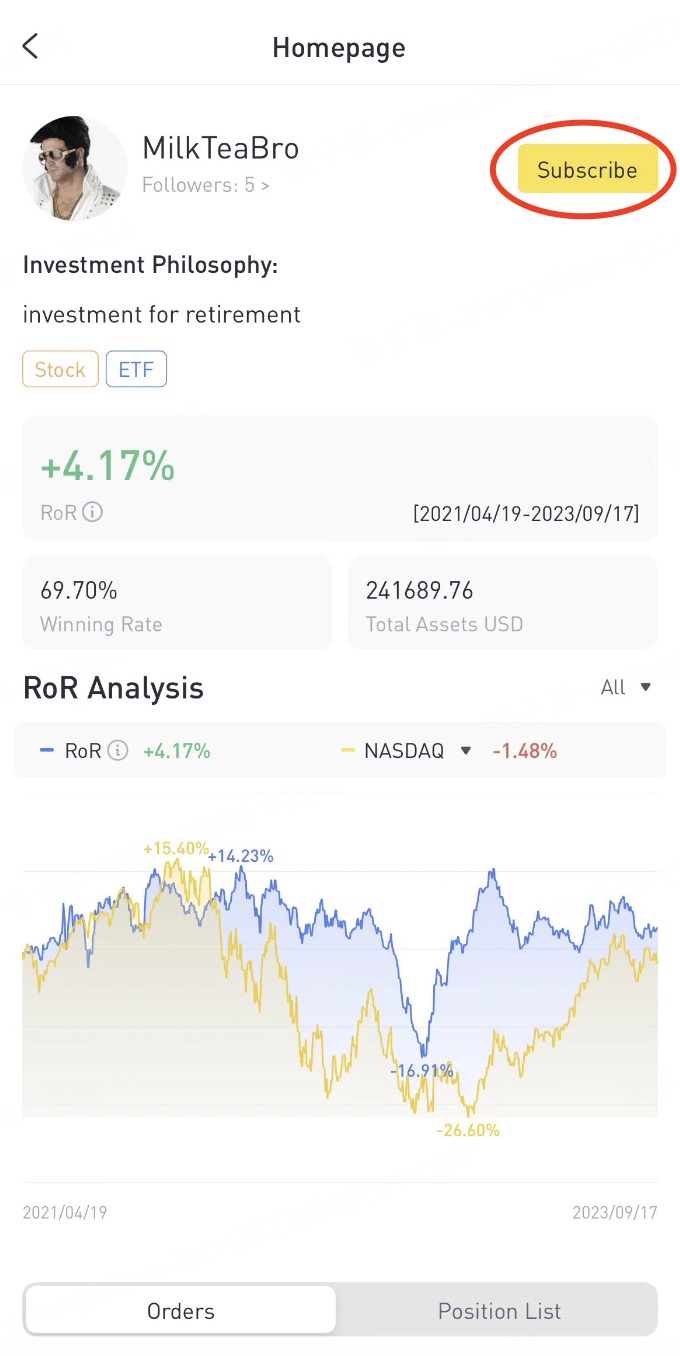
Task: Click the -26.60% NASDAQ low label
Action: click(x=468, y=1130)
